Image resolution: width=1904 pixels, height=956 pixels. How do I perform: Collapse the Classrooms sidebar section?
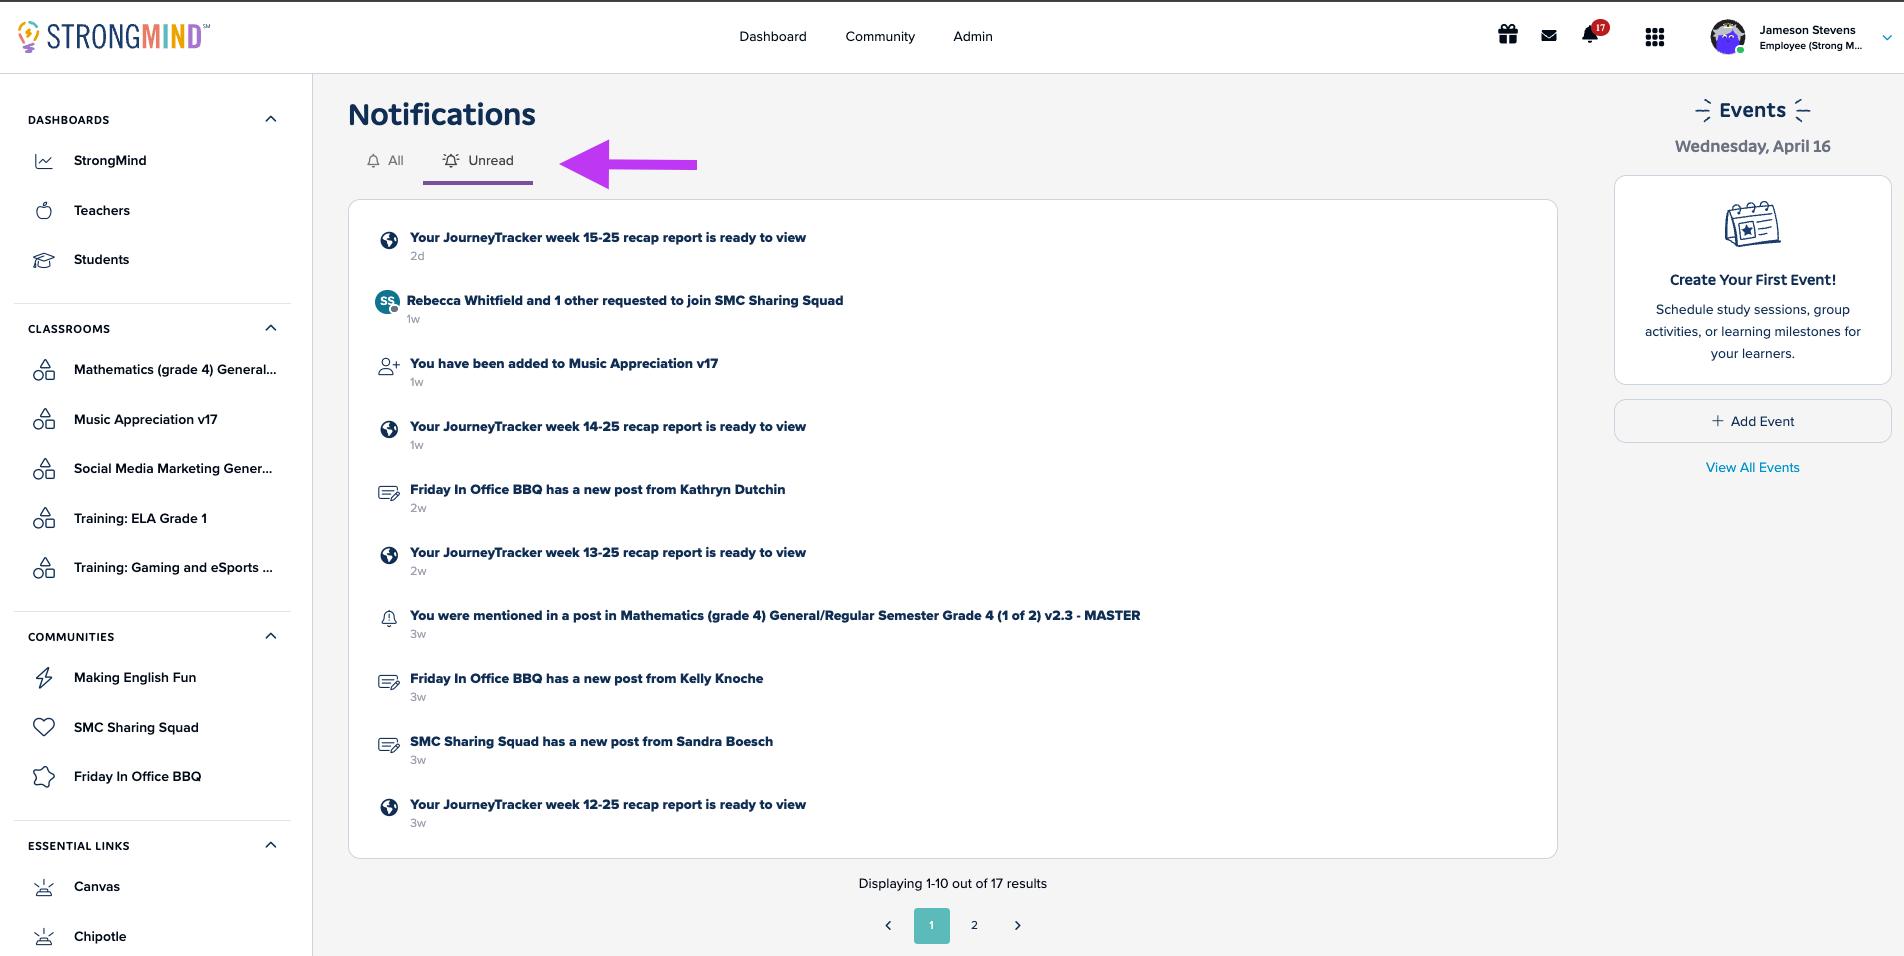pos(270,328)
